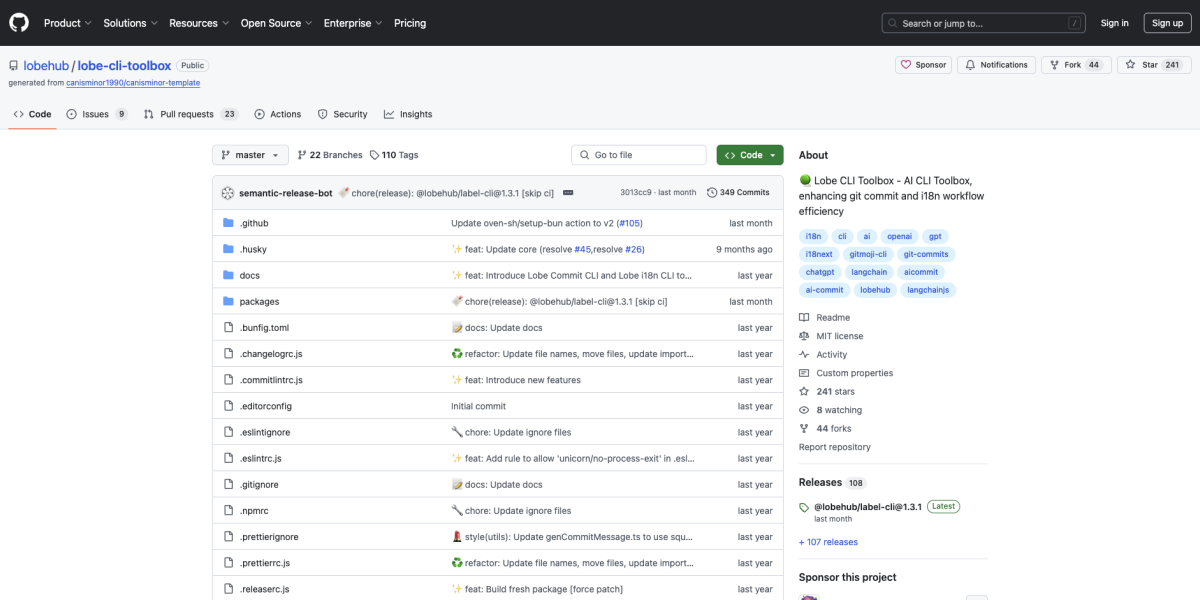The image size is (1200, 600).
Task: Star the lobe-cli-toolbox repository
Action: [1152, 63]
